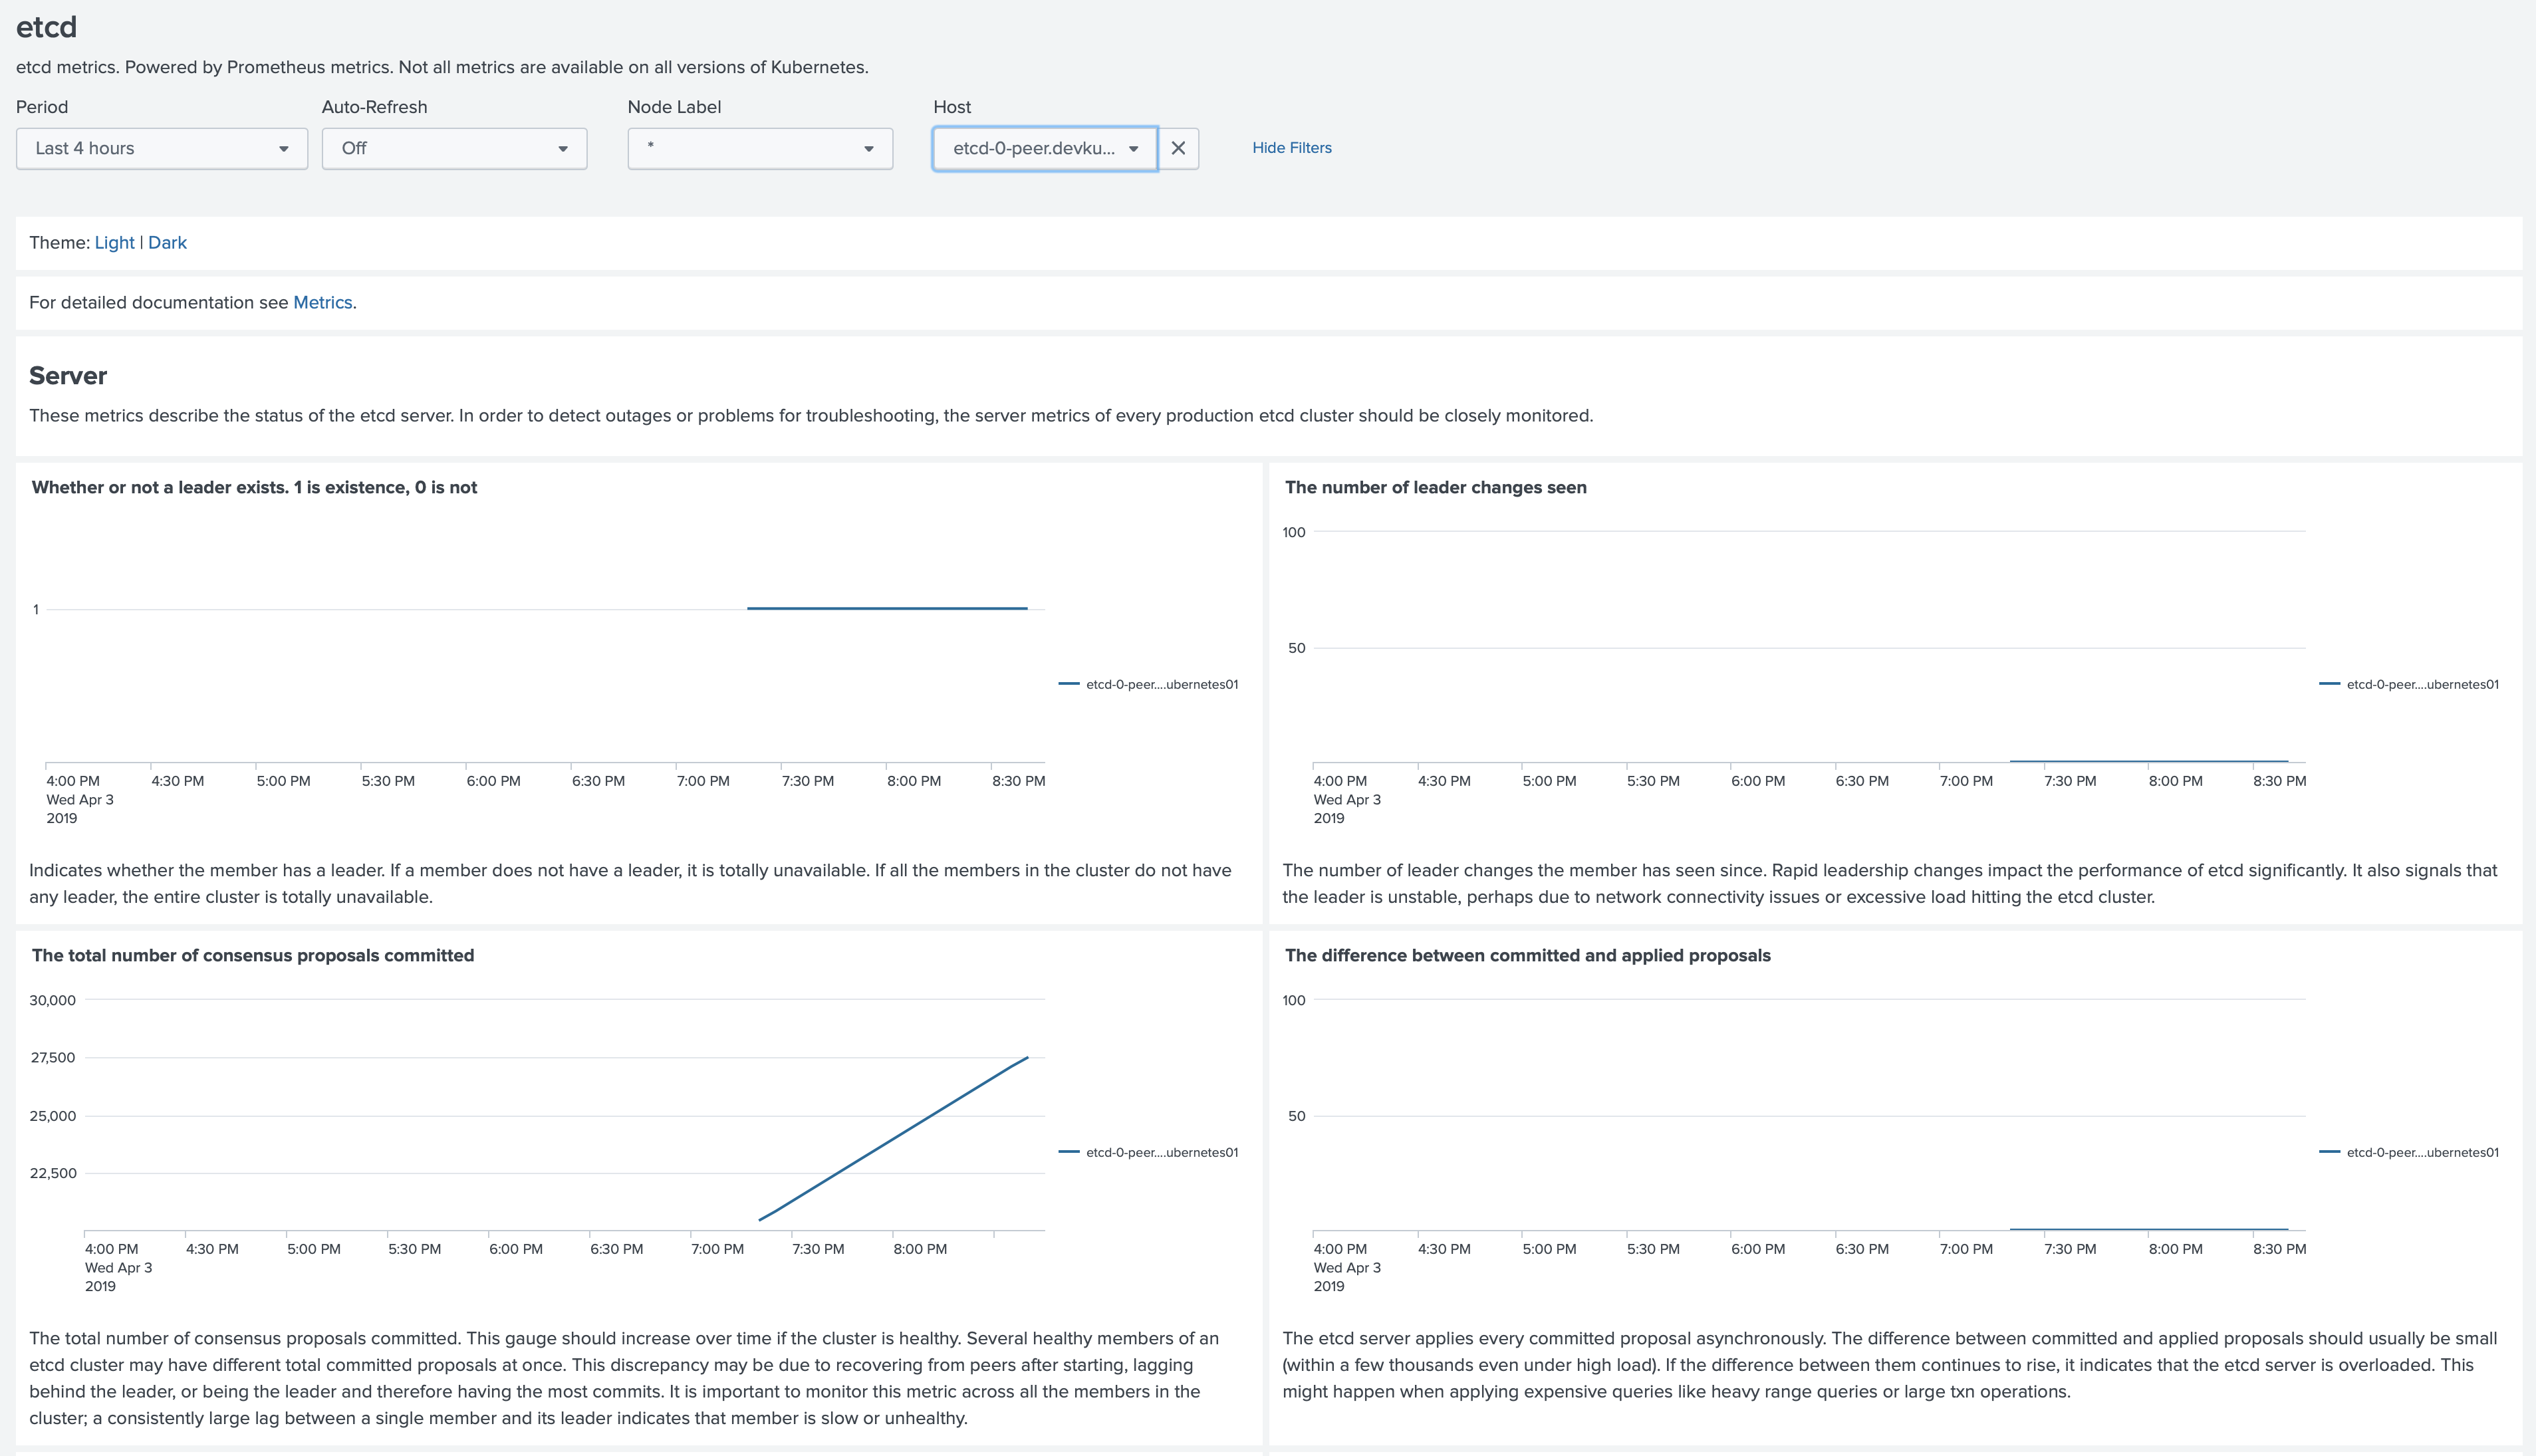Click the Host filter label
Image resolution: width=2536 pixels, height=1456 pixels.
[x=952, y=107]
